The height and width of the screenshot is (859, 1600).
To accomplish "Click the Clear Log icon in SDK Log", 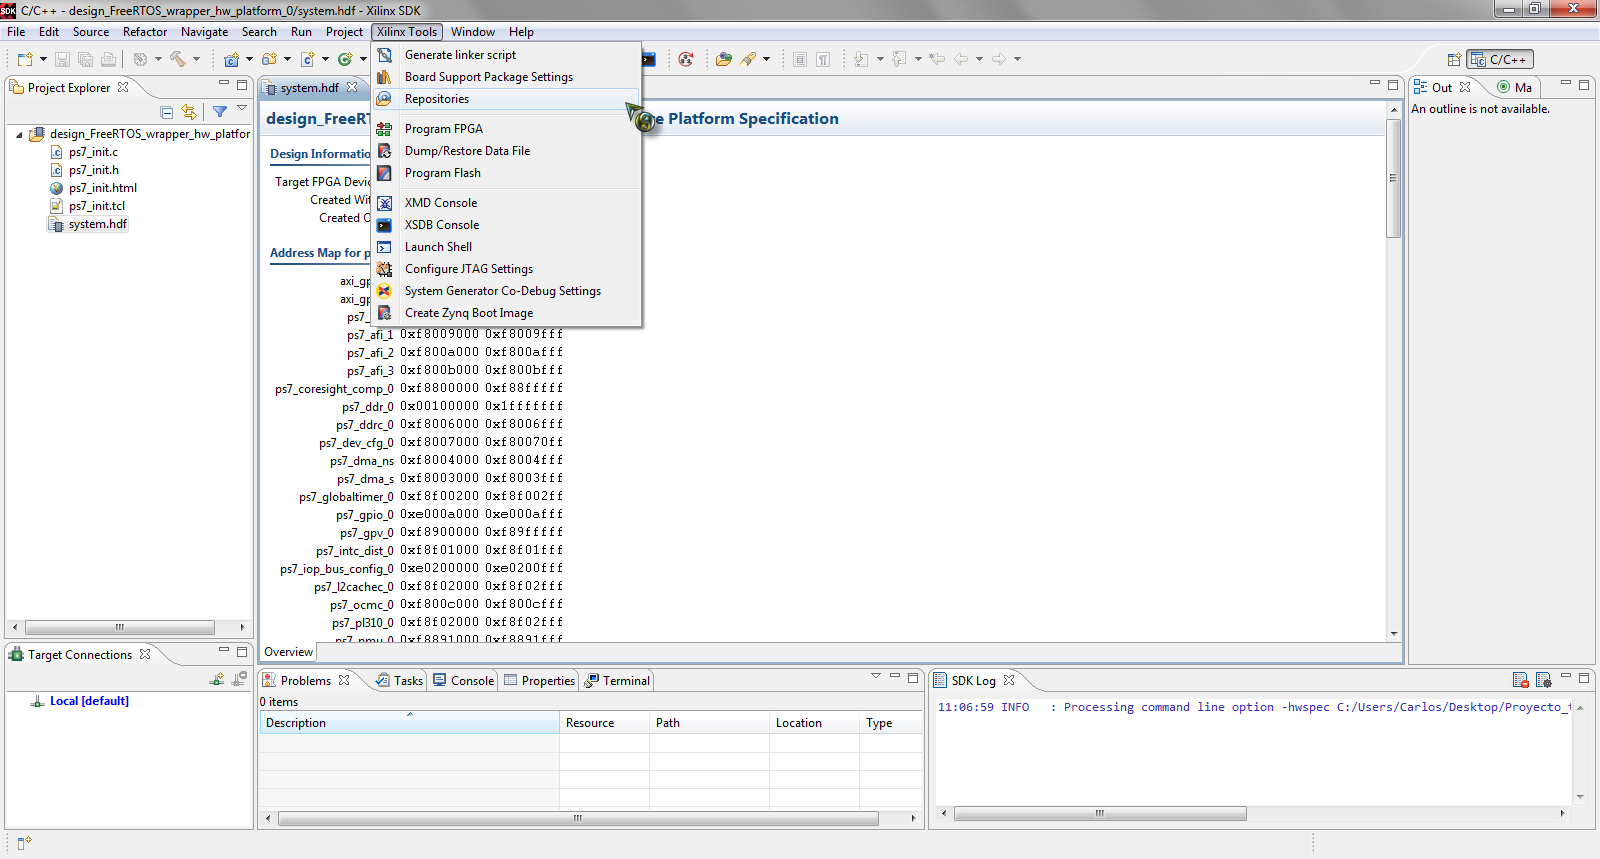I will tap(1521, 680).
